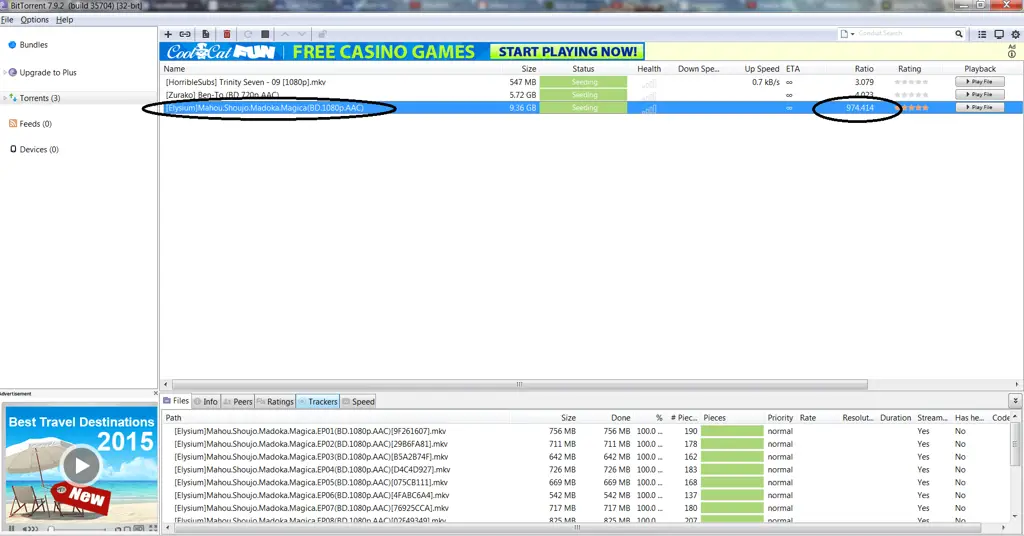Select the Zurako Ben-To torrent row

coord(591,95)
